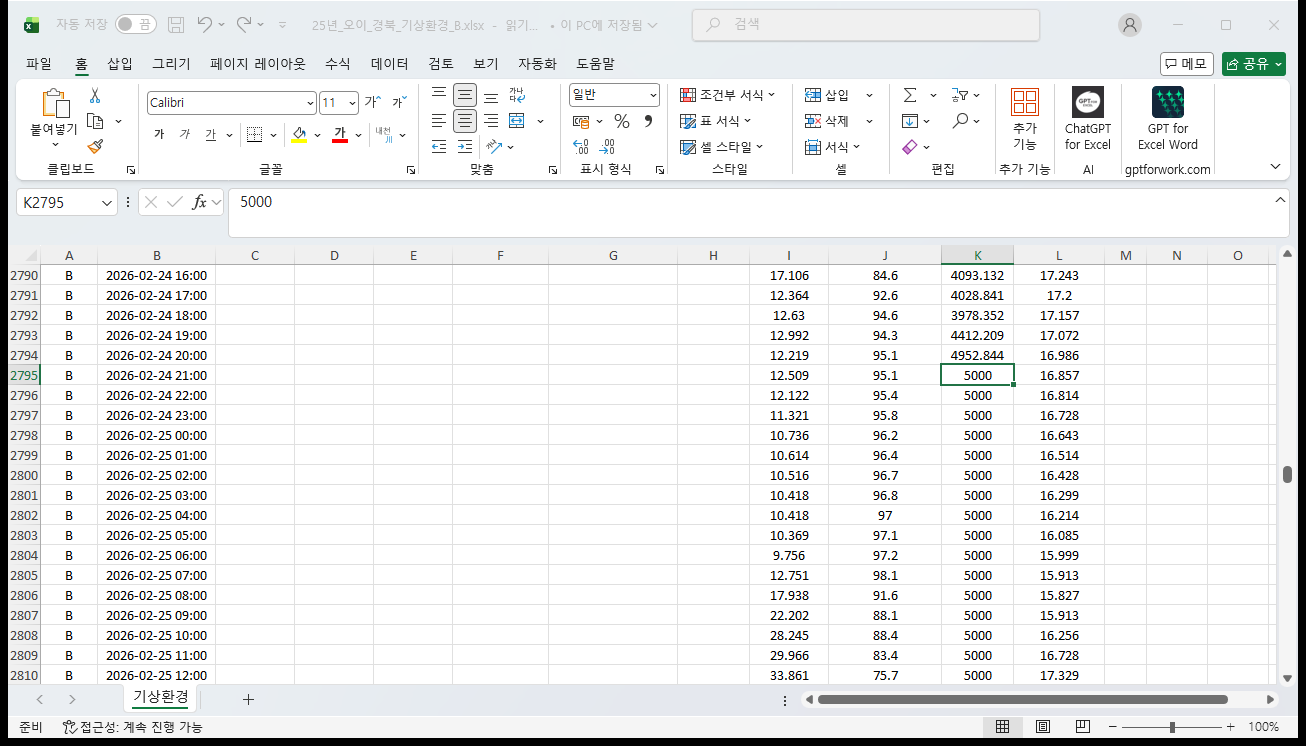The width and height of the screenshot is (1306, 746).
Task: Apply underline with the underlined 가 icon
Action: coord(210,135)
